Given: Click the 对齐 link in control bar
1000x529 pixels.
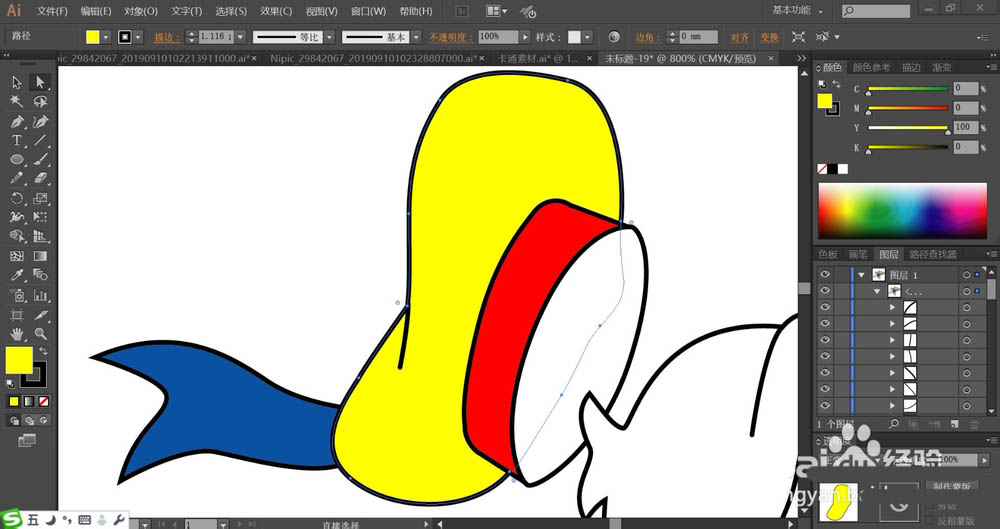Looking at the screenshot, I should click(x=740, y=37).
